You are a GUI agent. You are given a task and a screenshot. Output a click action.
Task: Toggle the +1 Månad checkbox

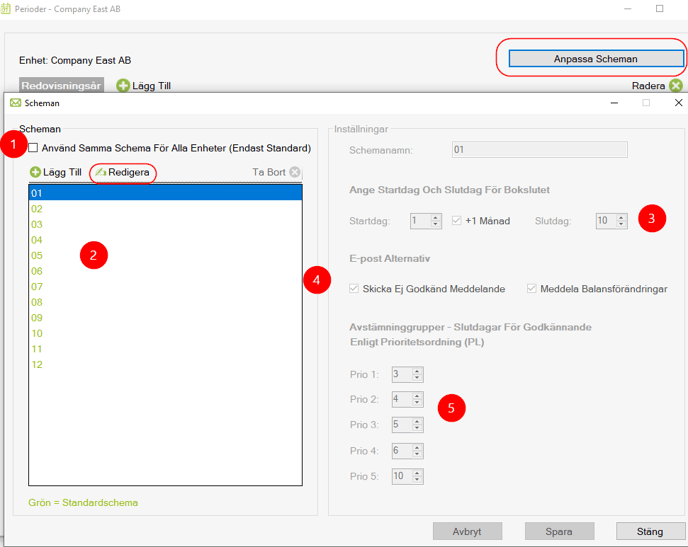pos(457,221)
